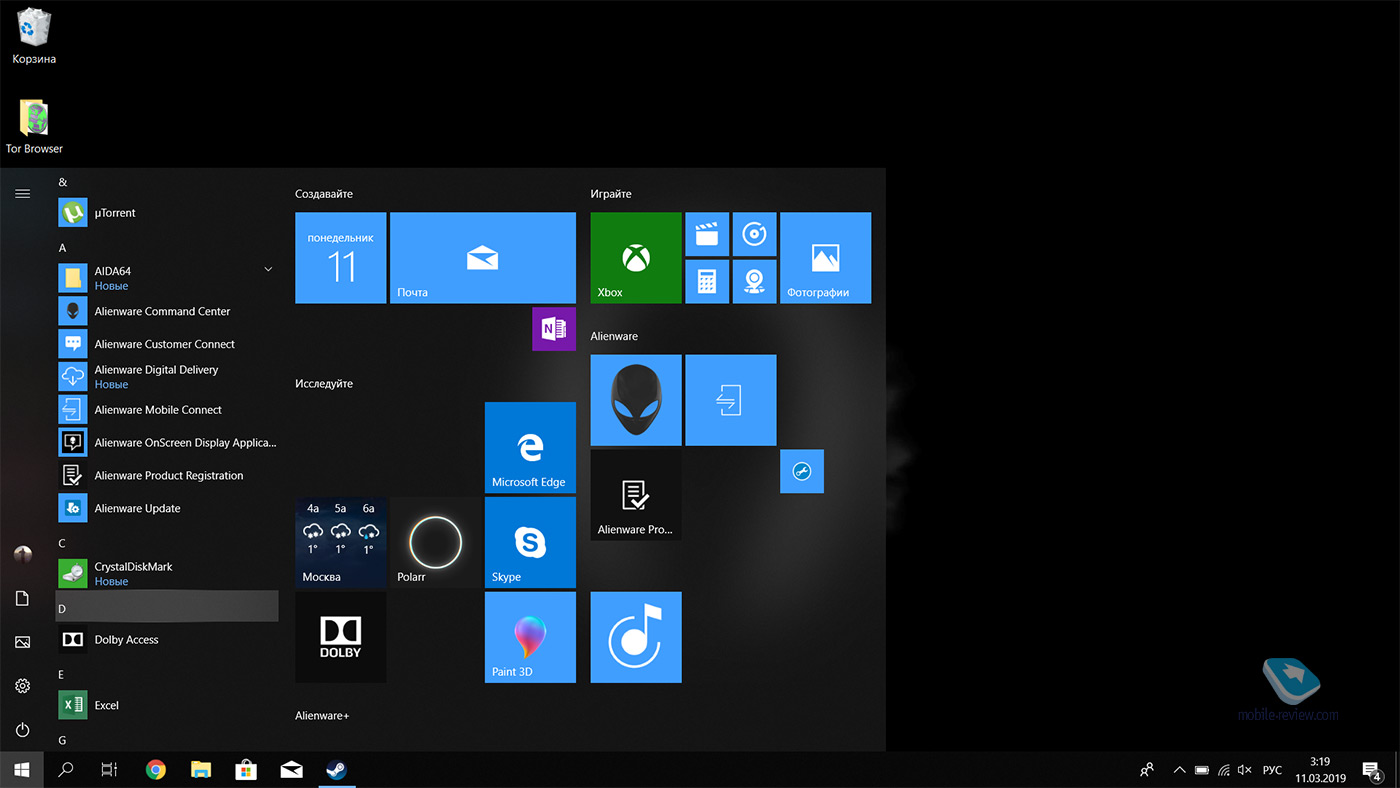Select the Tor Browser desktop icon
The width and height of the screenshot is (1400, 788).
click(x=34, y=126)
